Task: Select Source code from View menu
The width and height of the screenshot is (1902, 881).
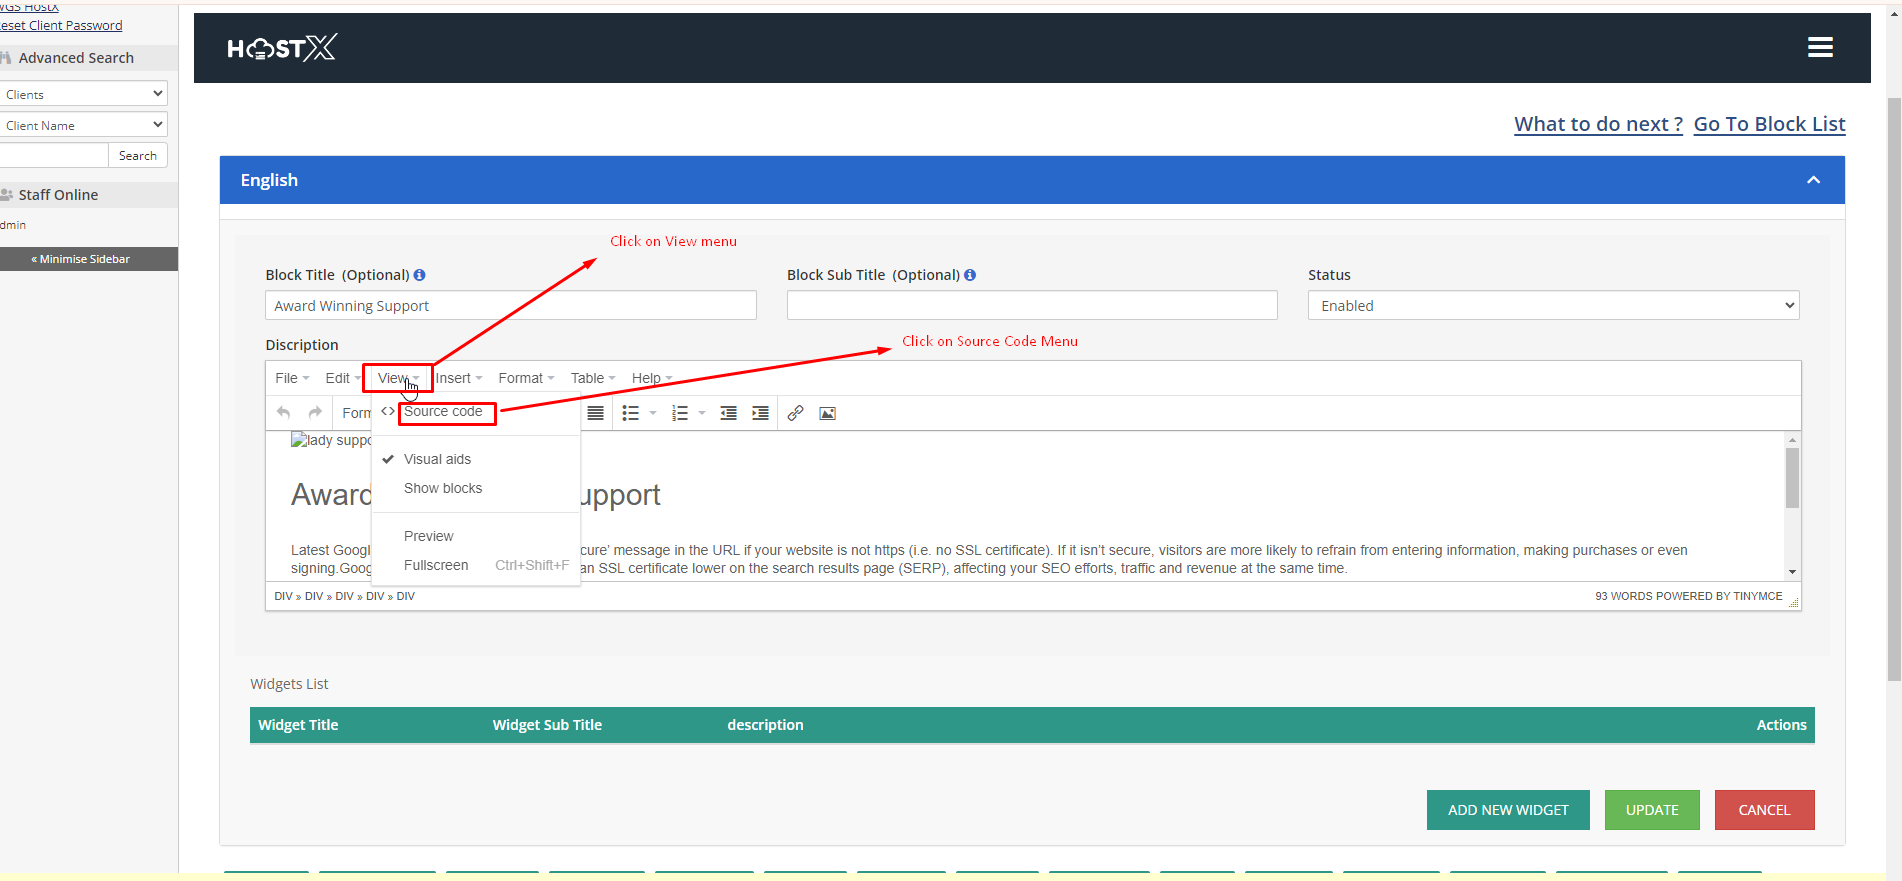Action: 443,412
